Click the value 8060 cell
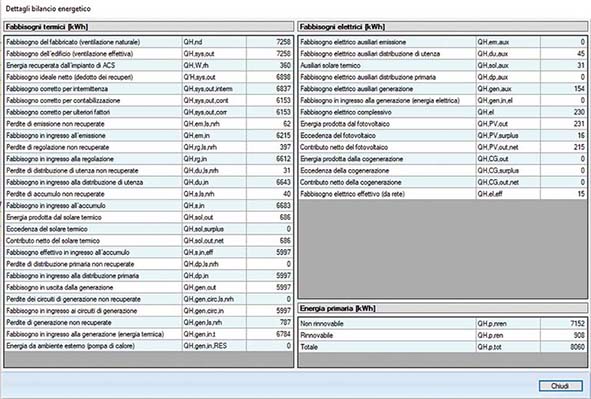The width and height of the screenshot is (591, 399). tap(563, 347)
